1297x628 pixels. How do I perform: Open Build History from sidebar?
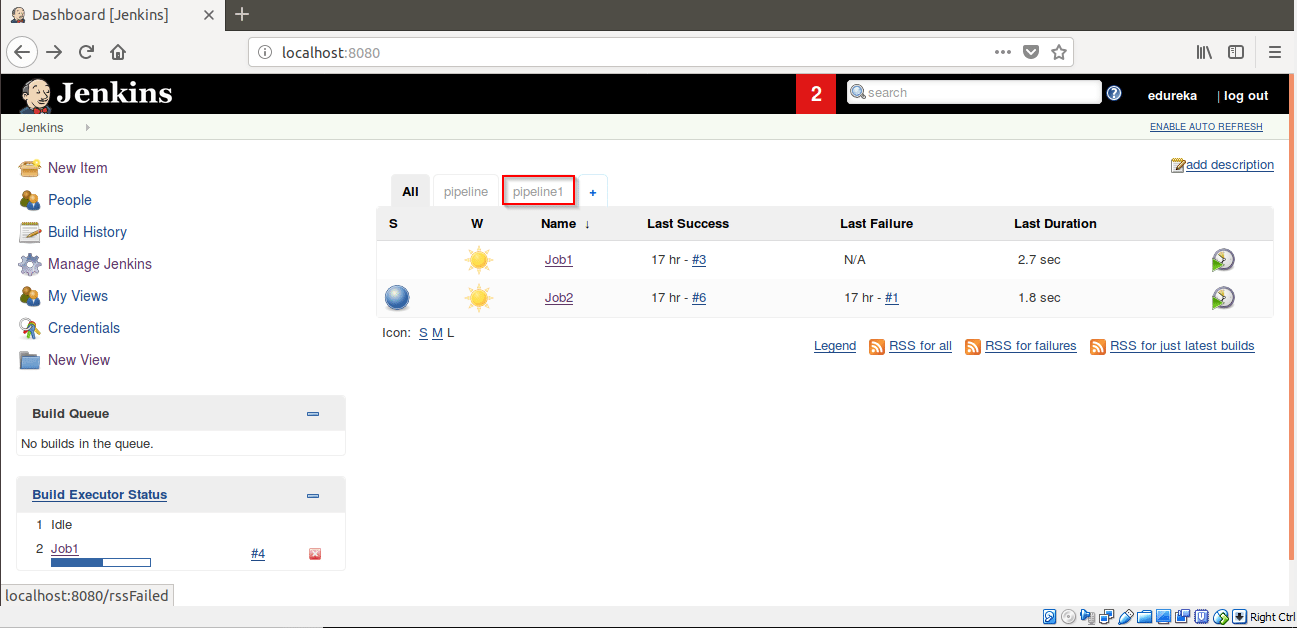88,231
